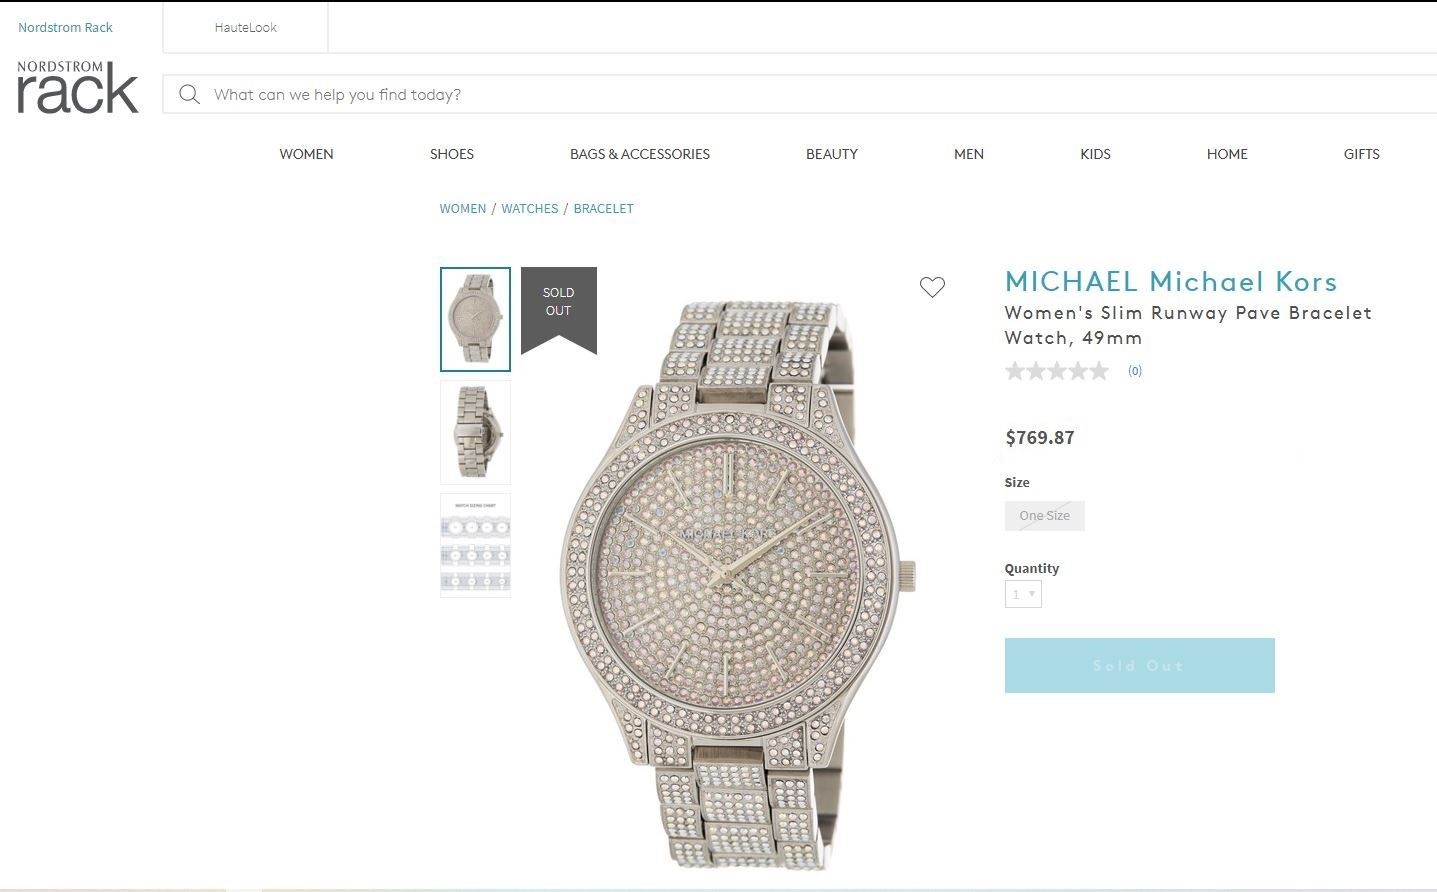
Task: Click the search magnifier icon
Action: click(x=189, y=95)
